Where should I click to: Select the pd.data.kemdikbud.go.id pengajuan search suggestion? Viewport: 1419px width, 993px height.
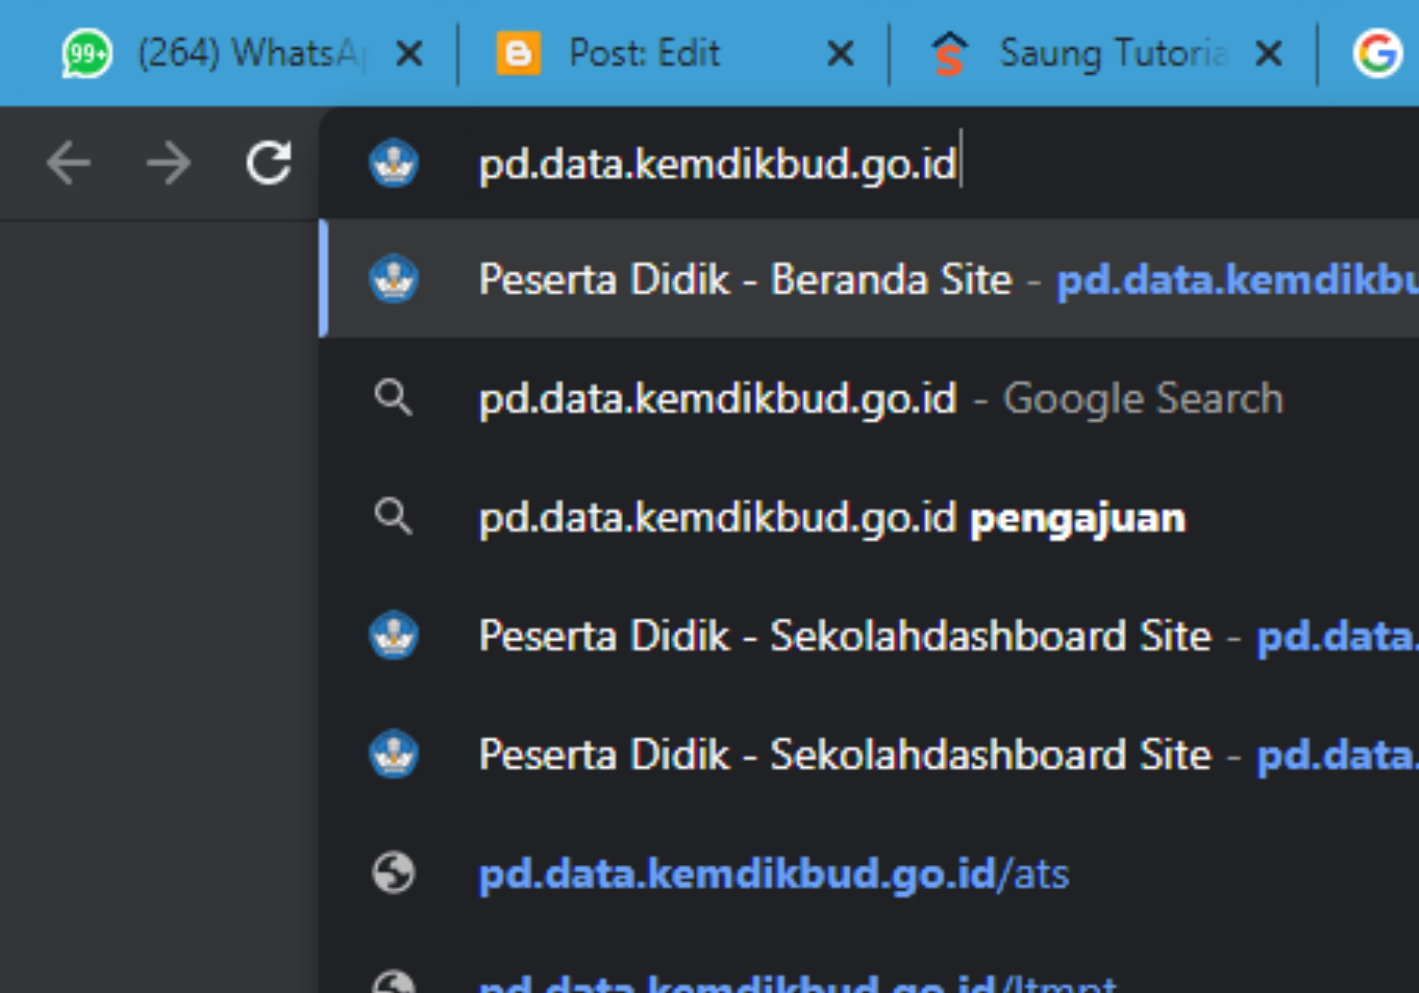tap(870, 517)
